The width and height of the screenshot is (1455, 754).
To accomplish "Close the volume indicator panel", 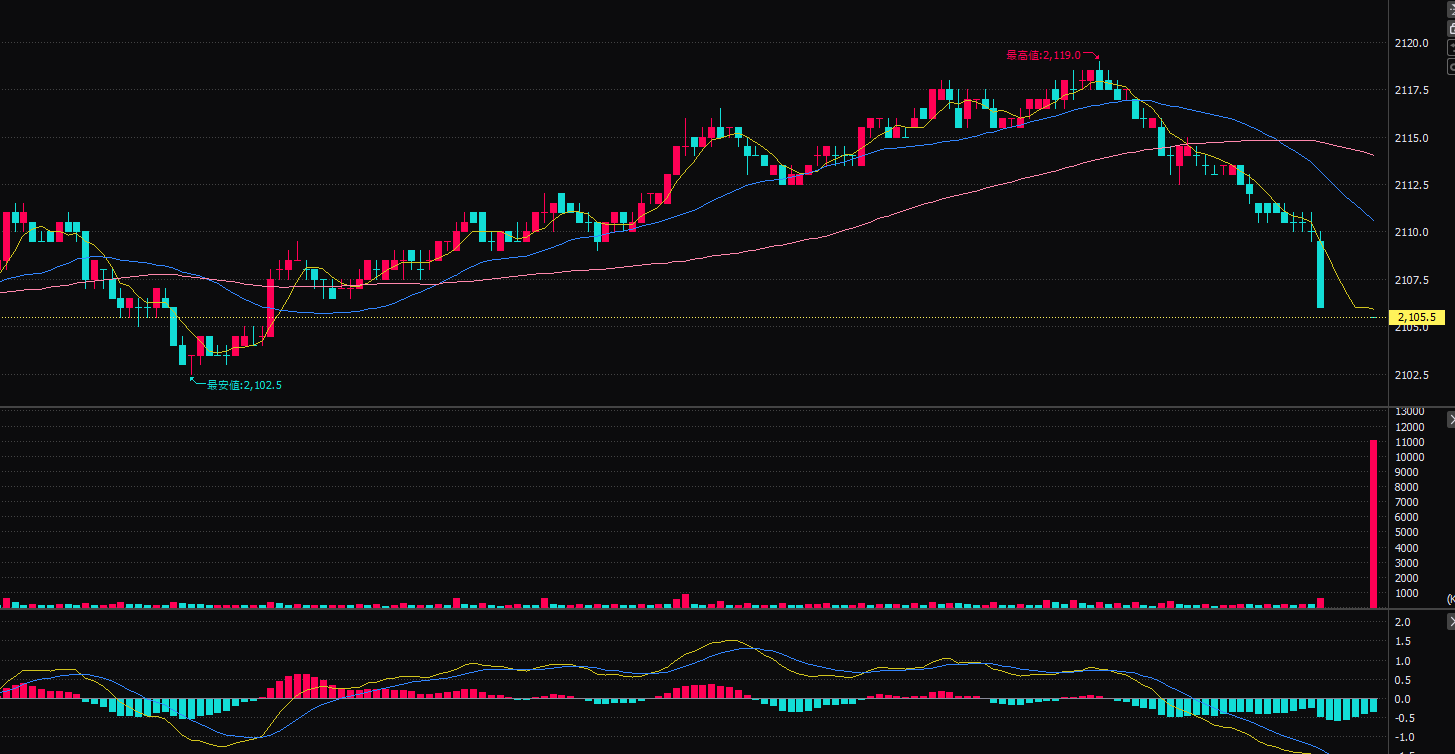I will pos(1451,419).
